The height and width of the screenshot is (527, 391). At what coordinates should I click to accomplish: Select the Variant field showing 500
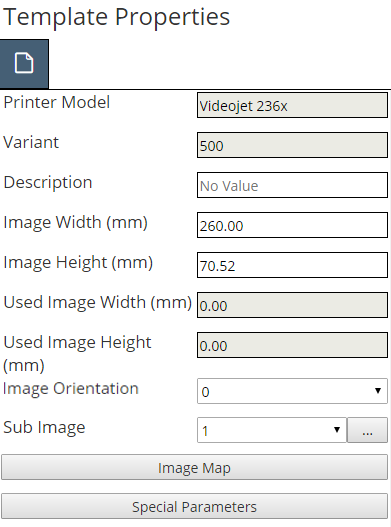(x=292, y=145)
